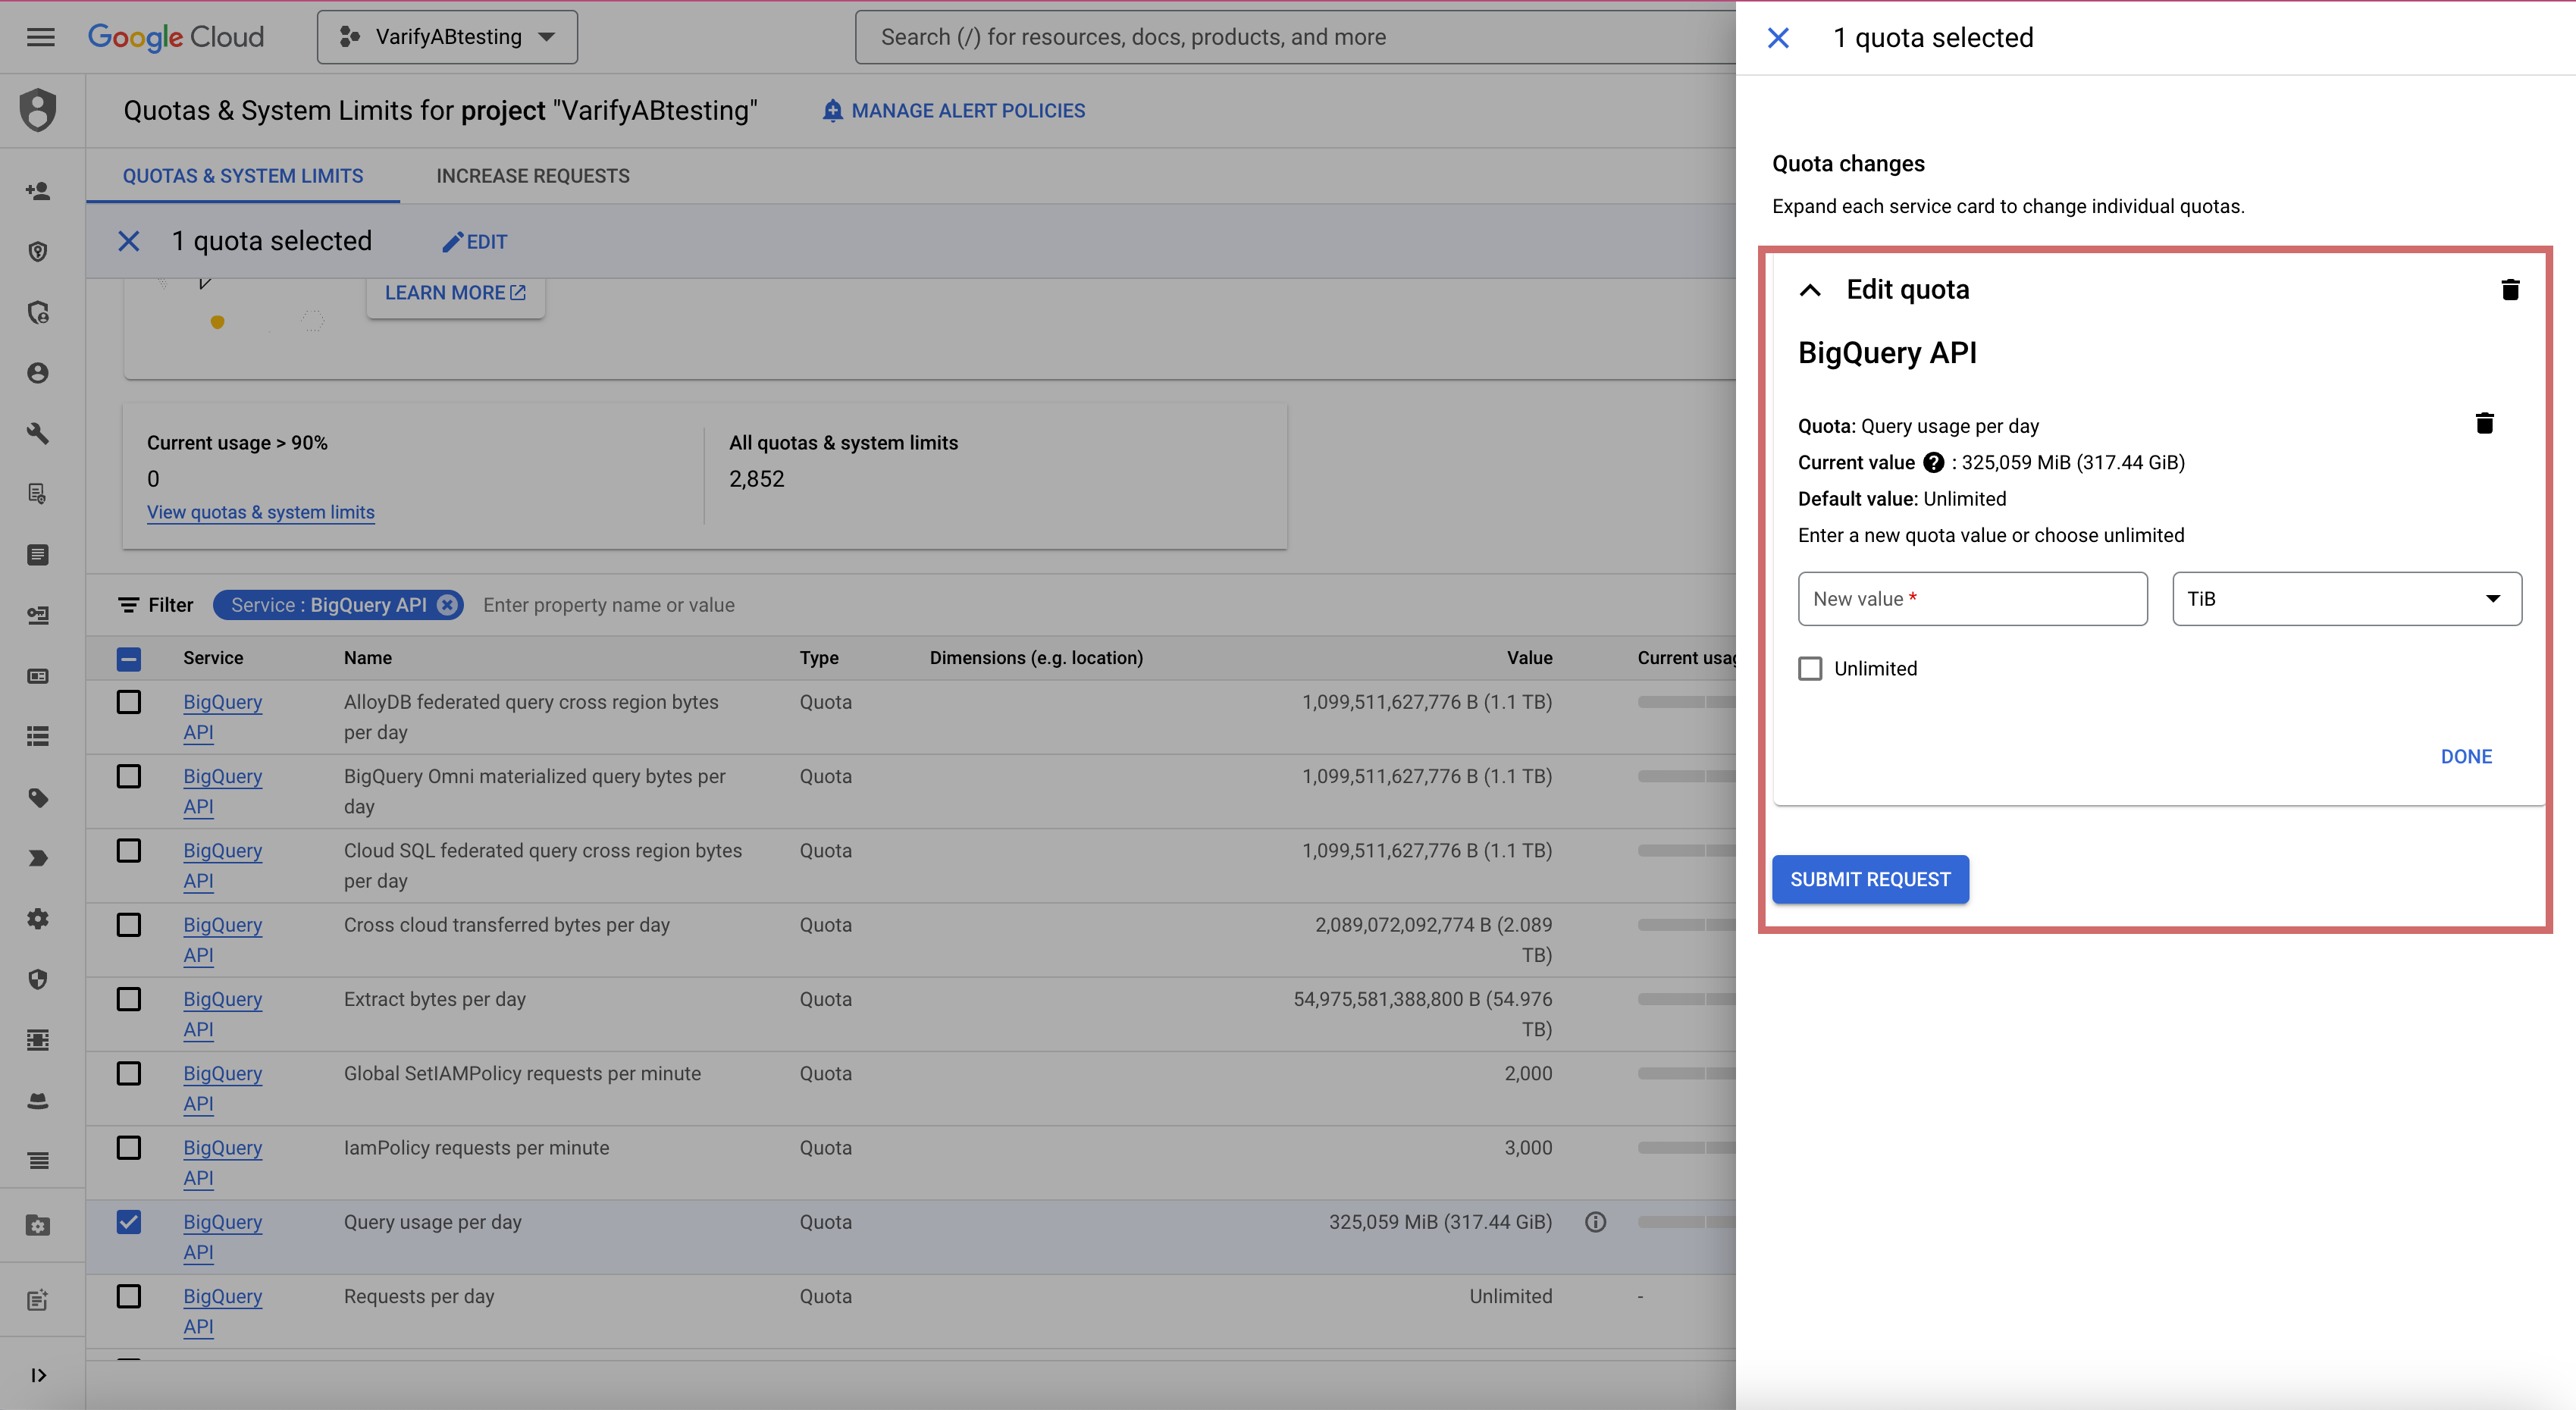
Task: Check the BigQuery Omni materialized query row checkbox
Action: (x=129, y=776)
